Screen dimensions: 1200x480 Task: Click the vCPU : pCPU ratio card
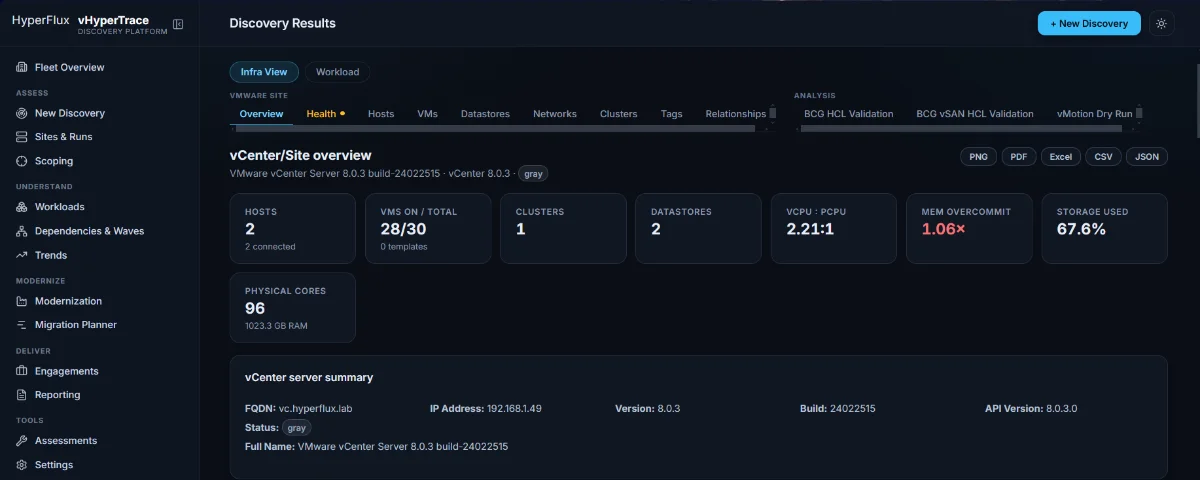click(834, 229)
